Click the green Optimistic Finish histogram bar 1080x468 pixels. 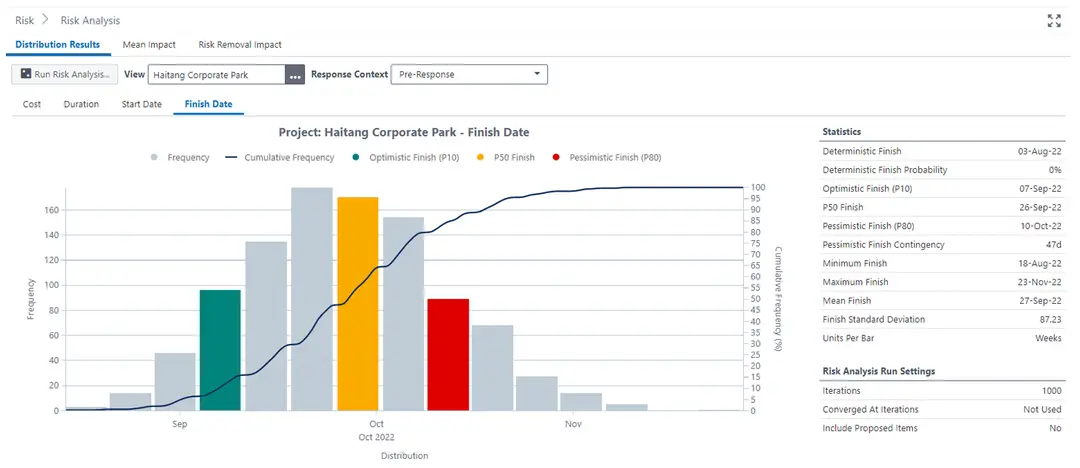click(220, 350)
